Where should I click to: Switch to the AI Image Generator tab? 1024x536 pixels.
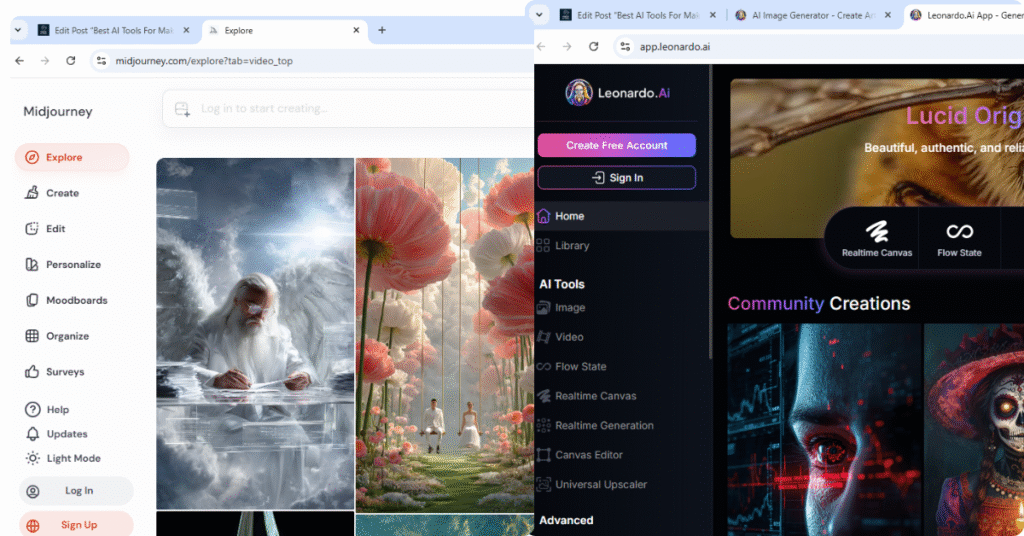pos(810,15)
